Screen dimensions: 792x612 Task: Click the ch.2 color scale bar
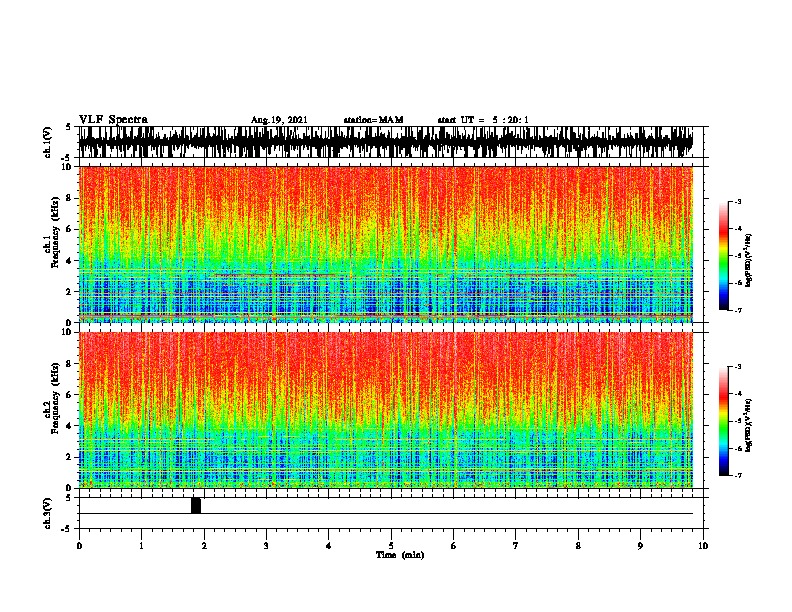[723, 421]
